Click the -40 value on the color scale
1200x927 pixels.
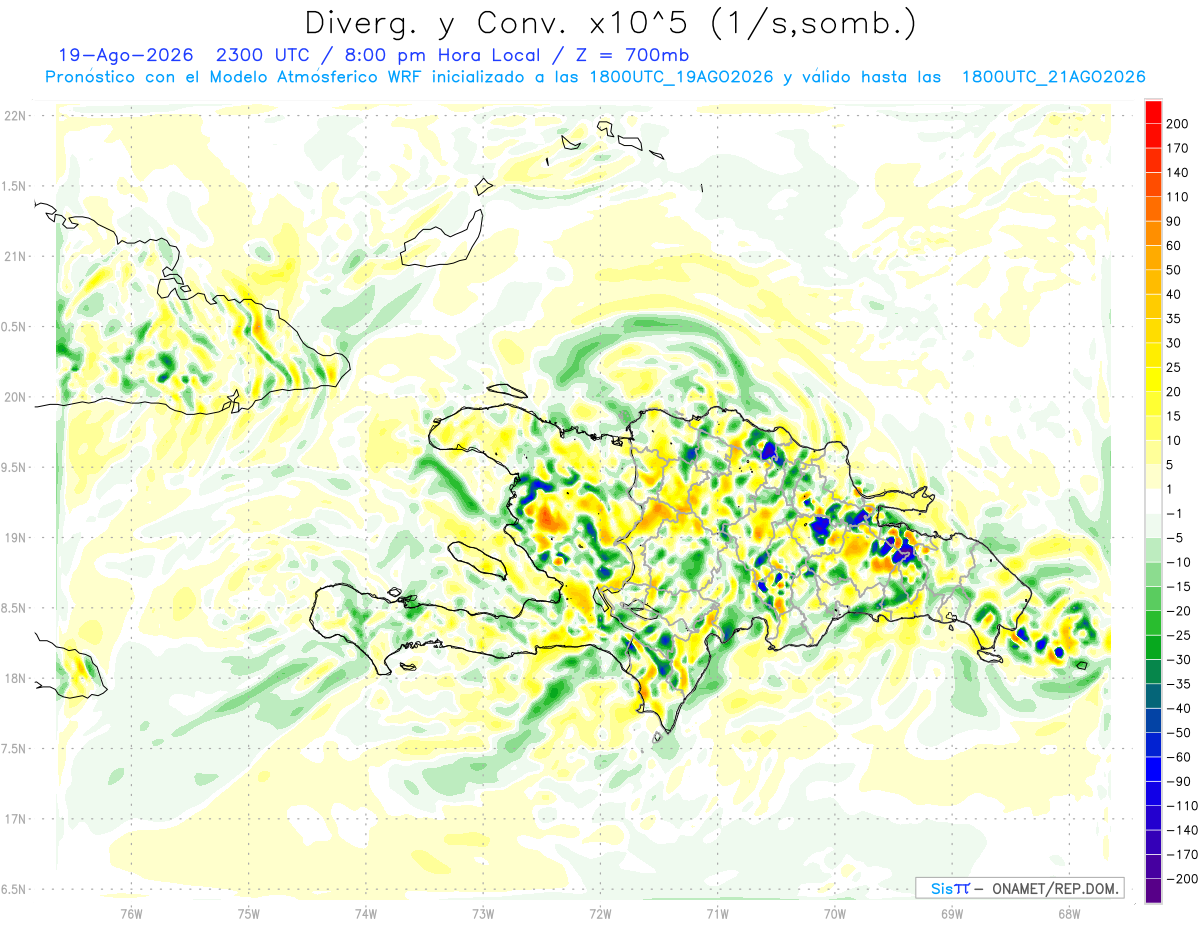(x=1177, y=709)
